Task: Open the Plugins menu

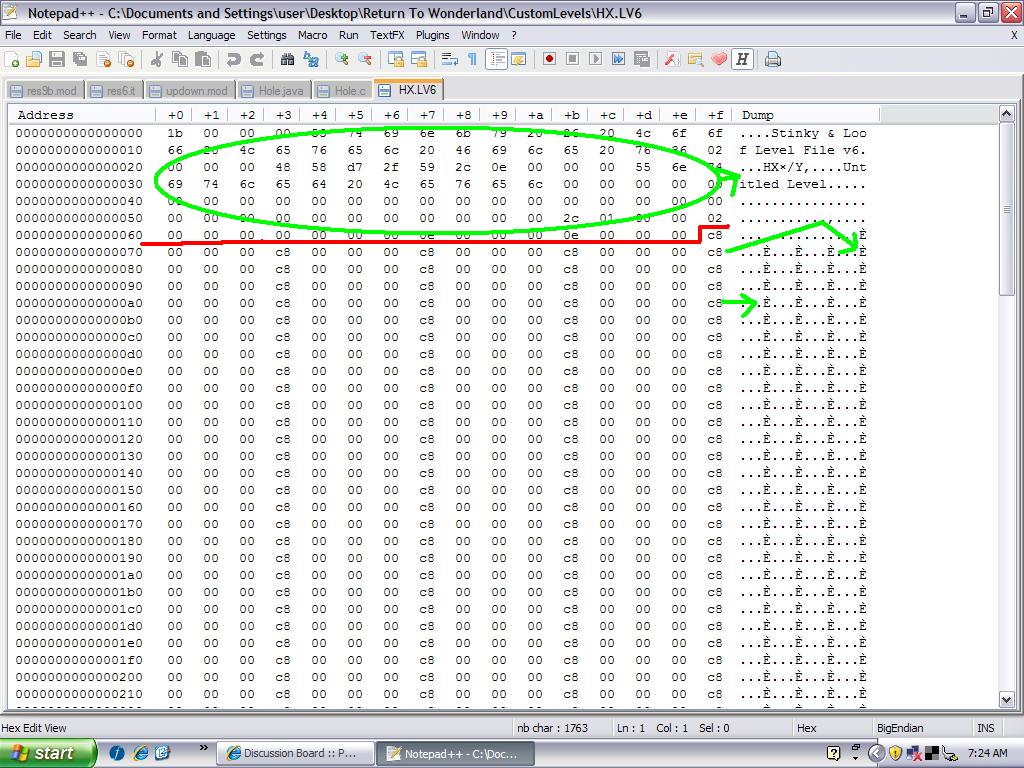Action: click(x=432, y=35)
